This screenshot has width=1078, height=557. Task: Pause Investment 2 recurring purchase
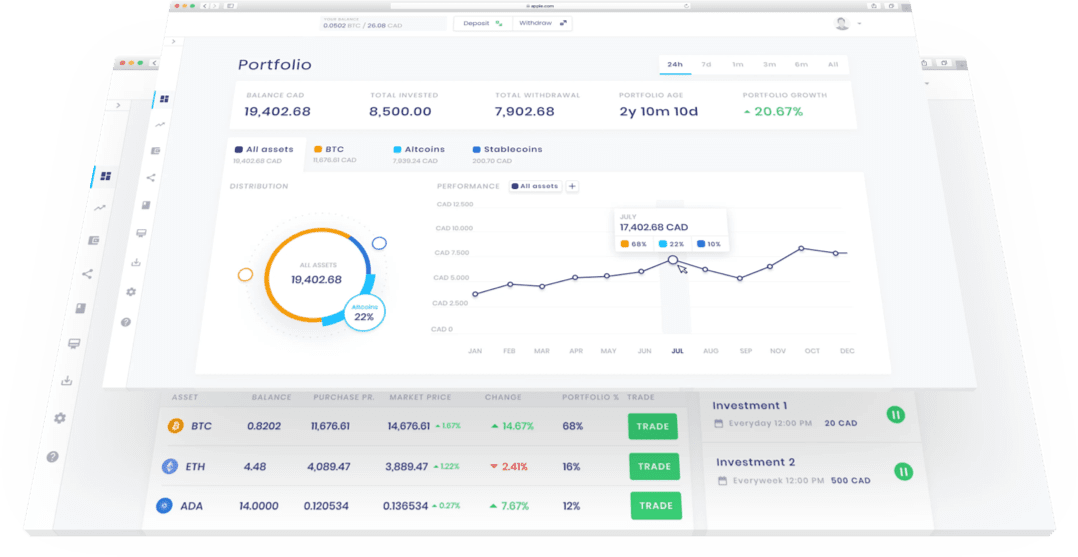(x=903, y=471)
